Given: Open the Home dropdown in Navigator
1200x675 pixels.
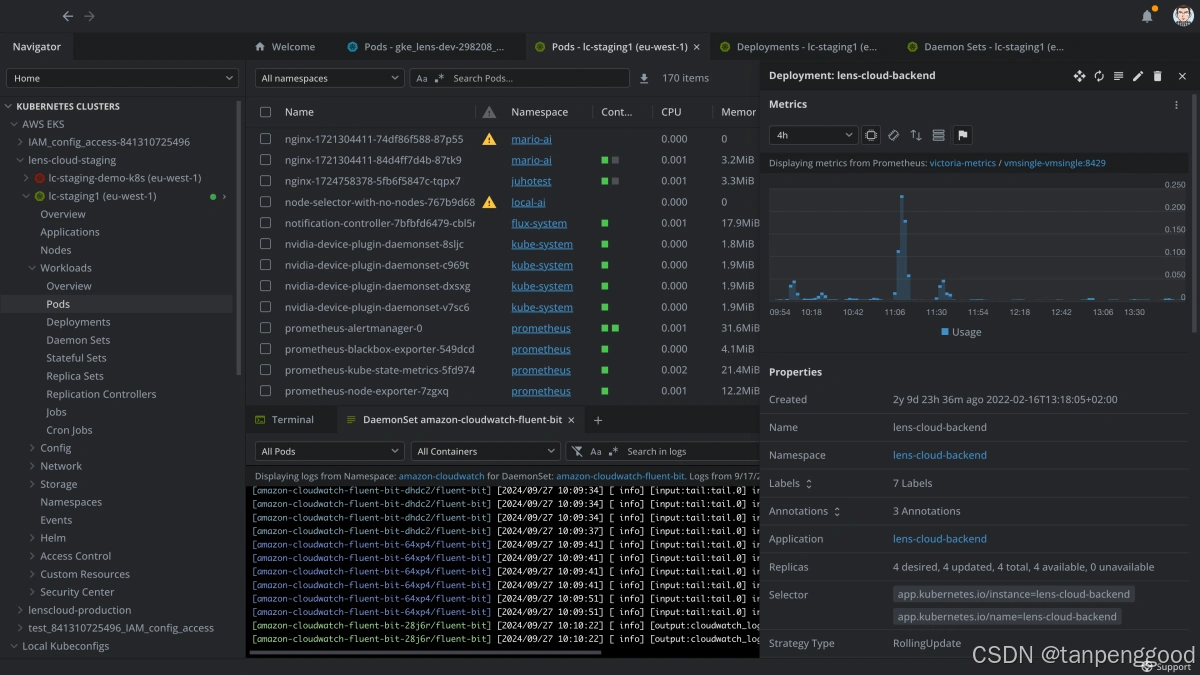Looking at the screenshot, I should pyautogui.click(x=122, y=78).
